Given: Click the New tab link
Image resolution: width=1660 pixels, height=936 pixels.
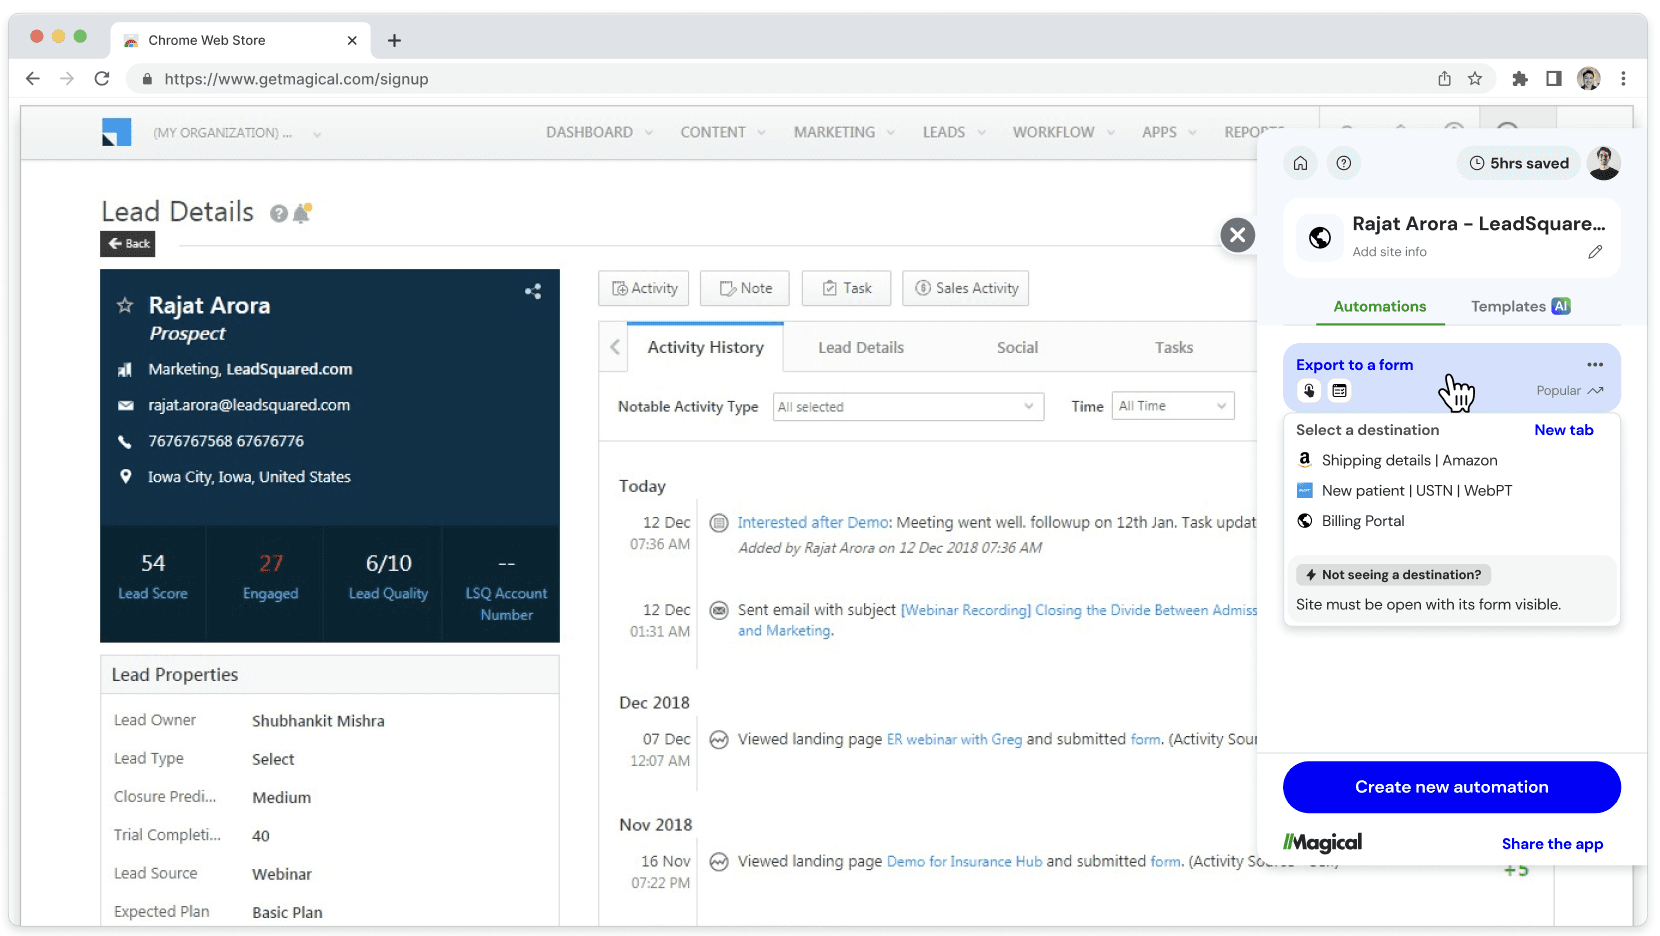Looking at the screenshot, I should point(1564,430).
